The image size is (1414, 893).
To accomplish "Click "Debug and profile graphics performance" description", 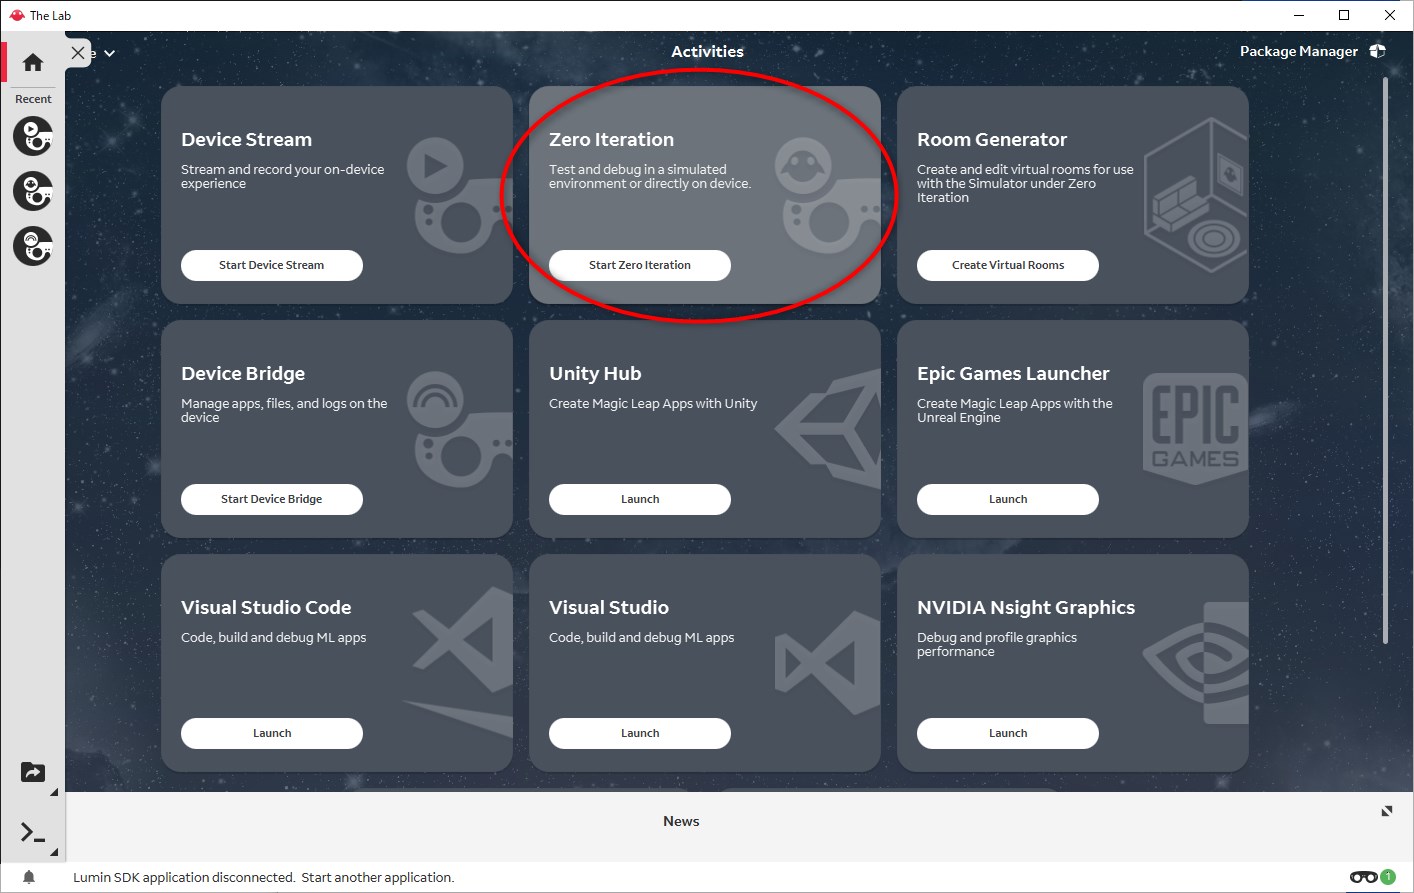I will point(997,644).
